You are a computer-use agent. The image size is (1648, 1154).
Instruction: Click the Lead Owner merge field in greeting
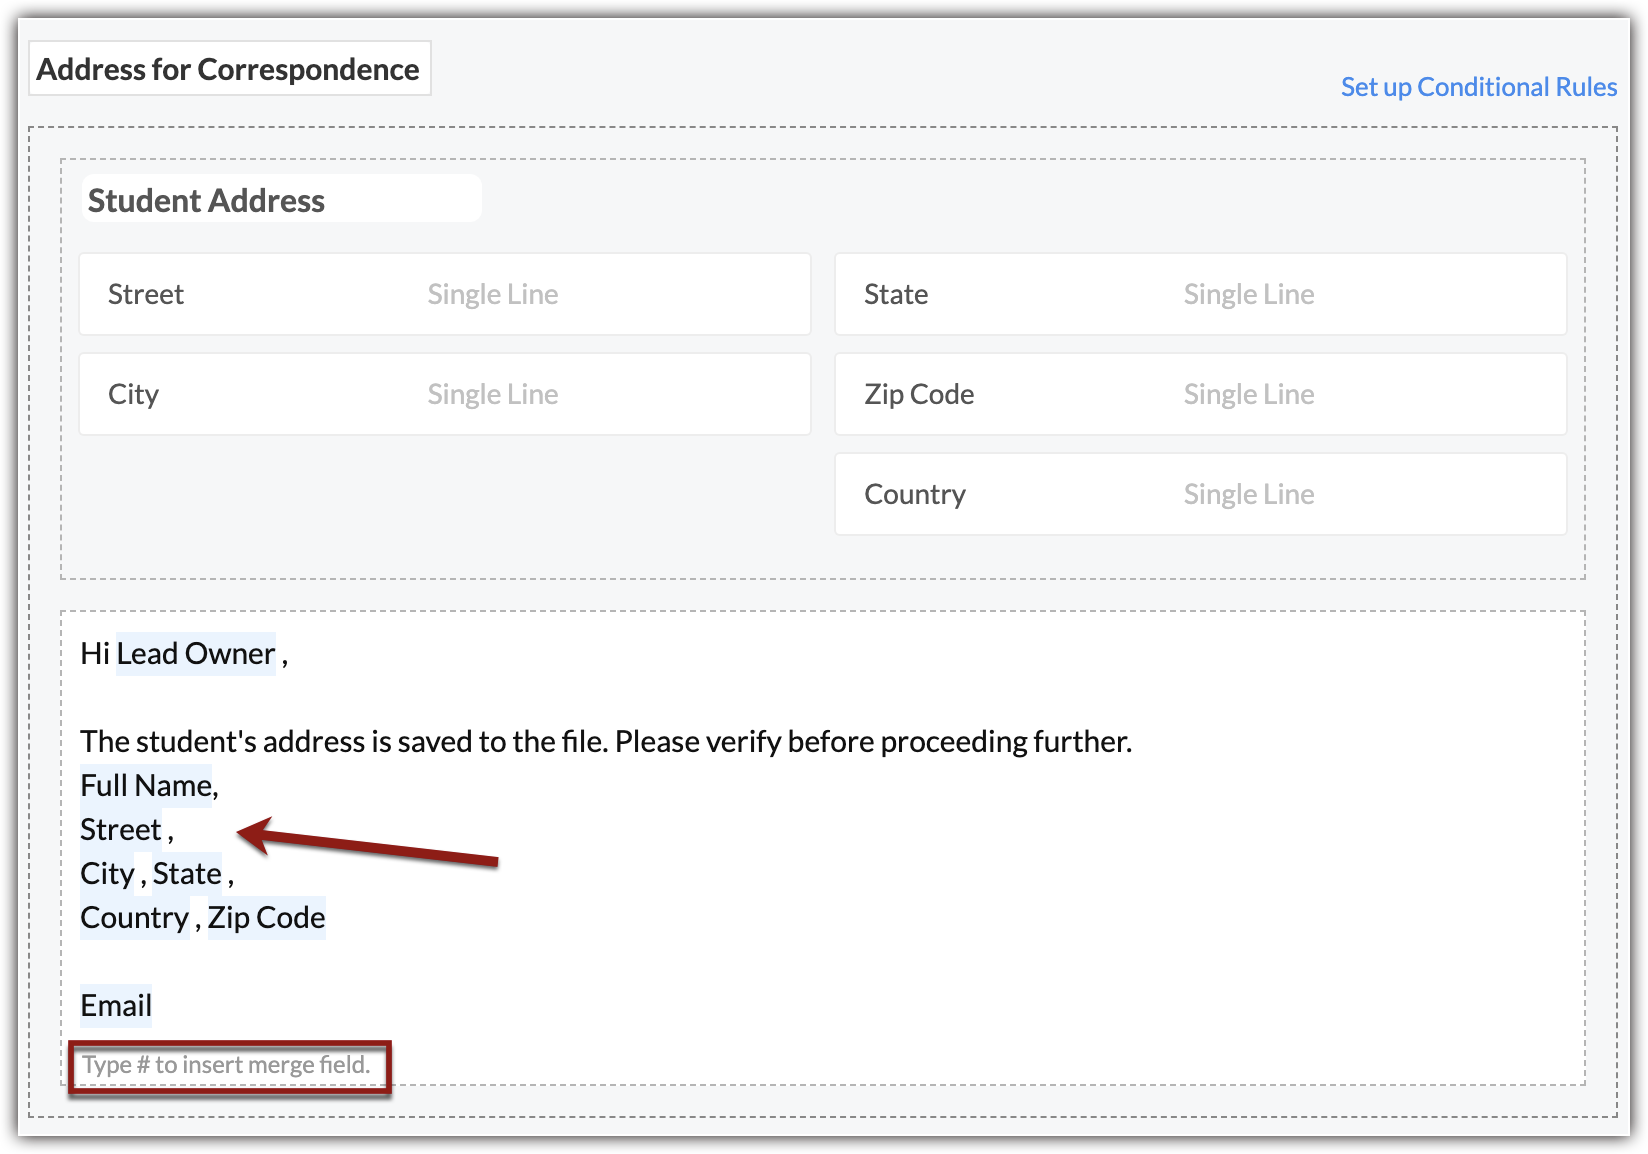click(x=196, y=654)
